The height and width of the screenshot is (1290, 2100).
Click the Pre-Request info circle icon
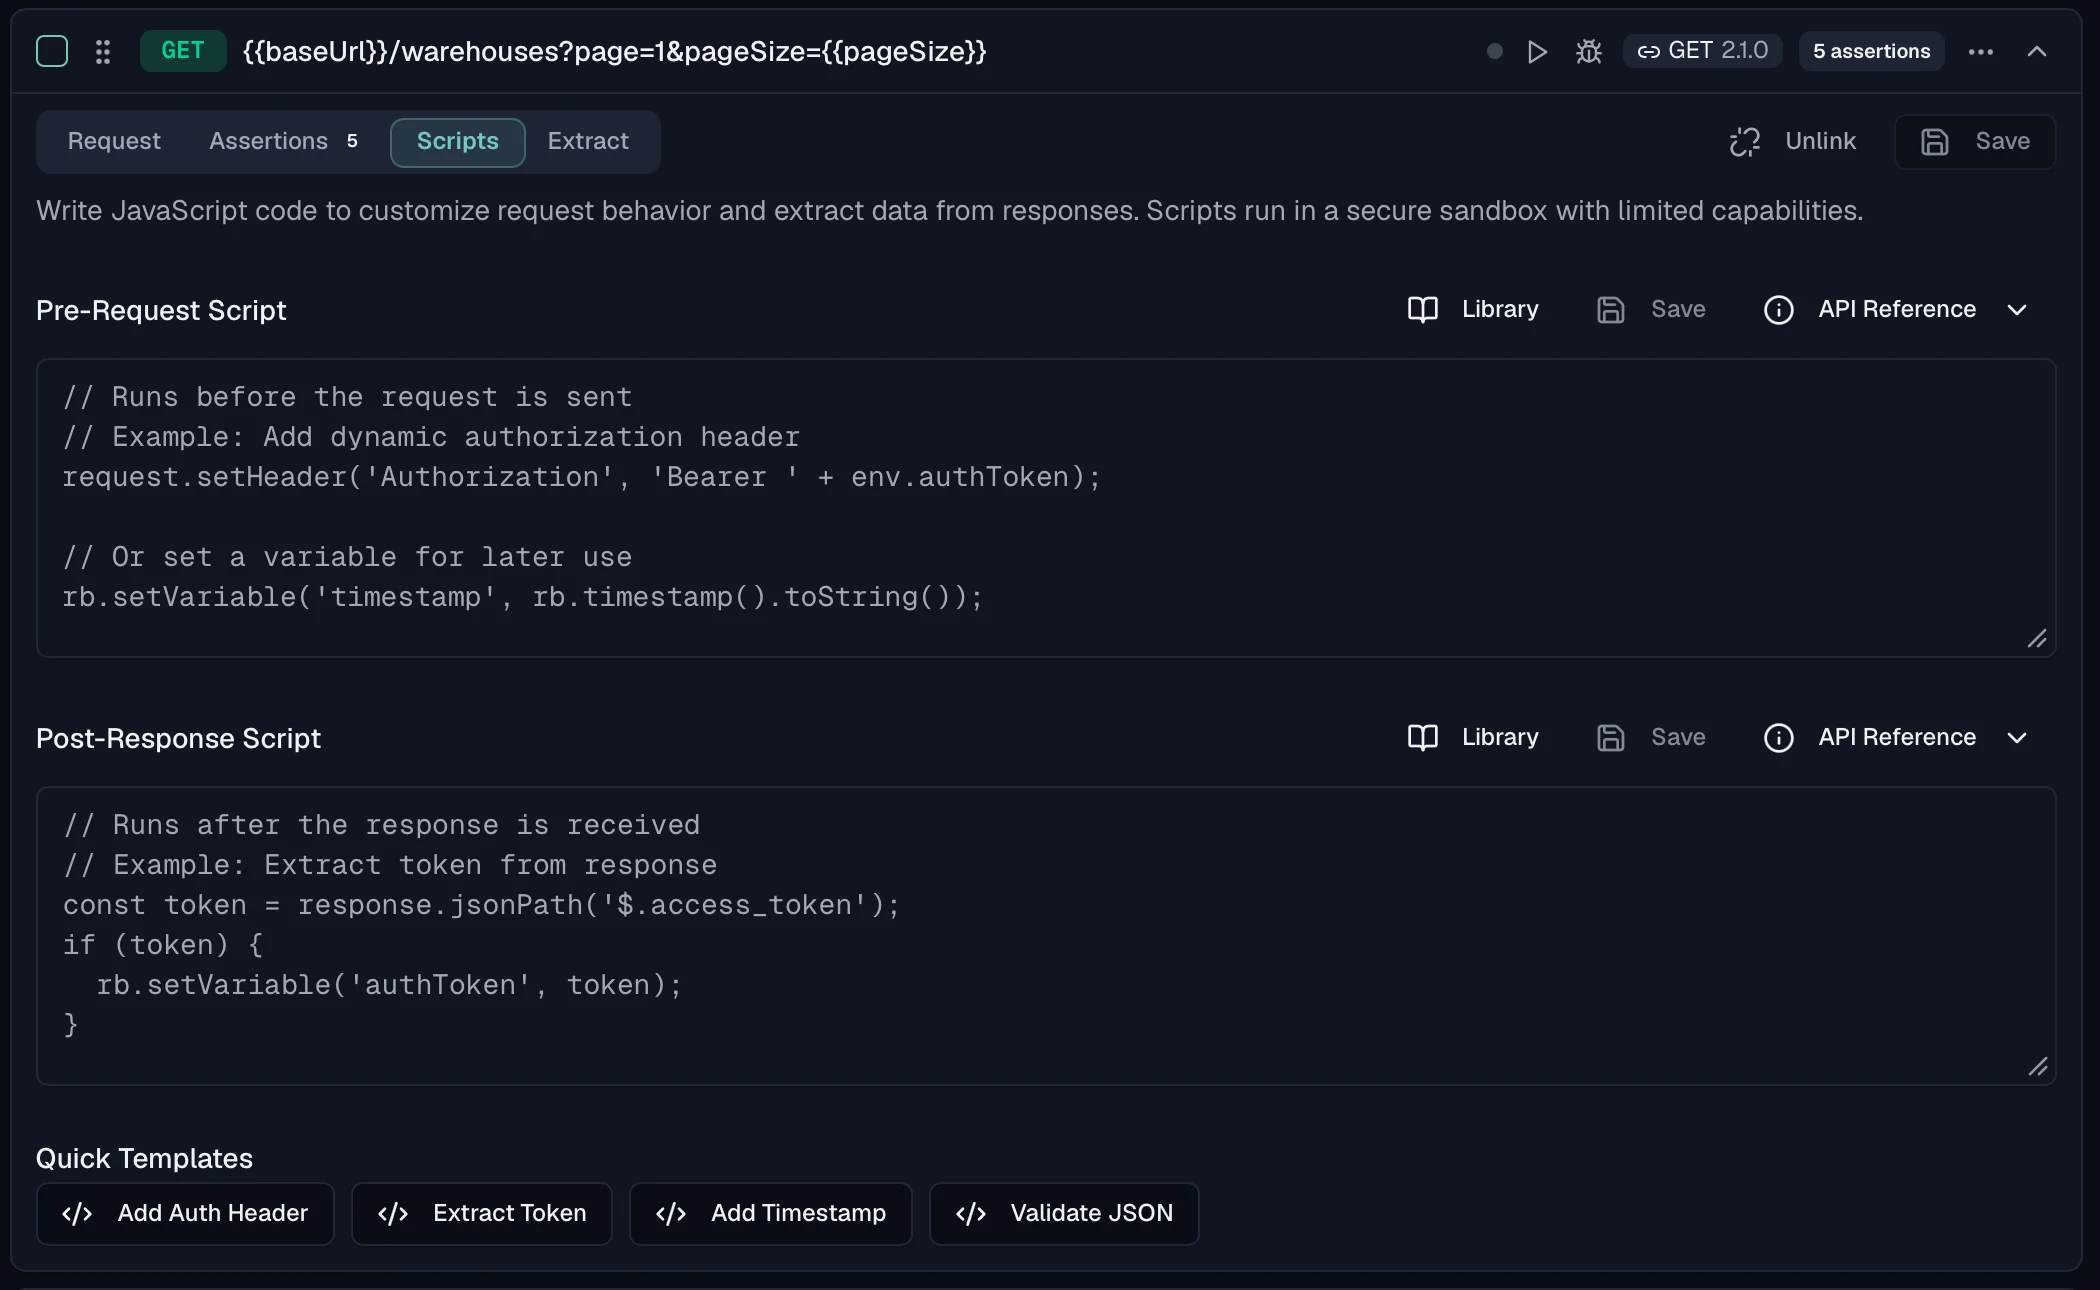click(x=1778, y=310)
